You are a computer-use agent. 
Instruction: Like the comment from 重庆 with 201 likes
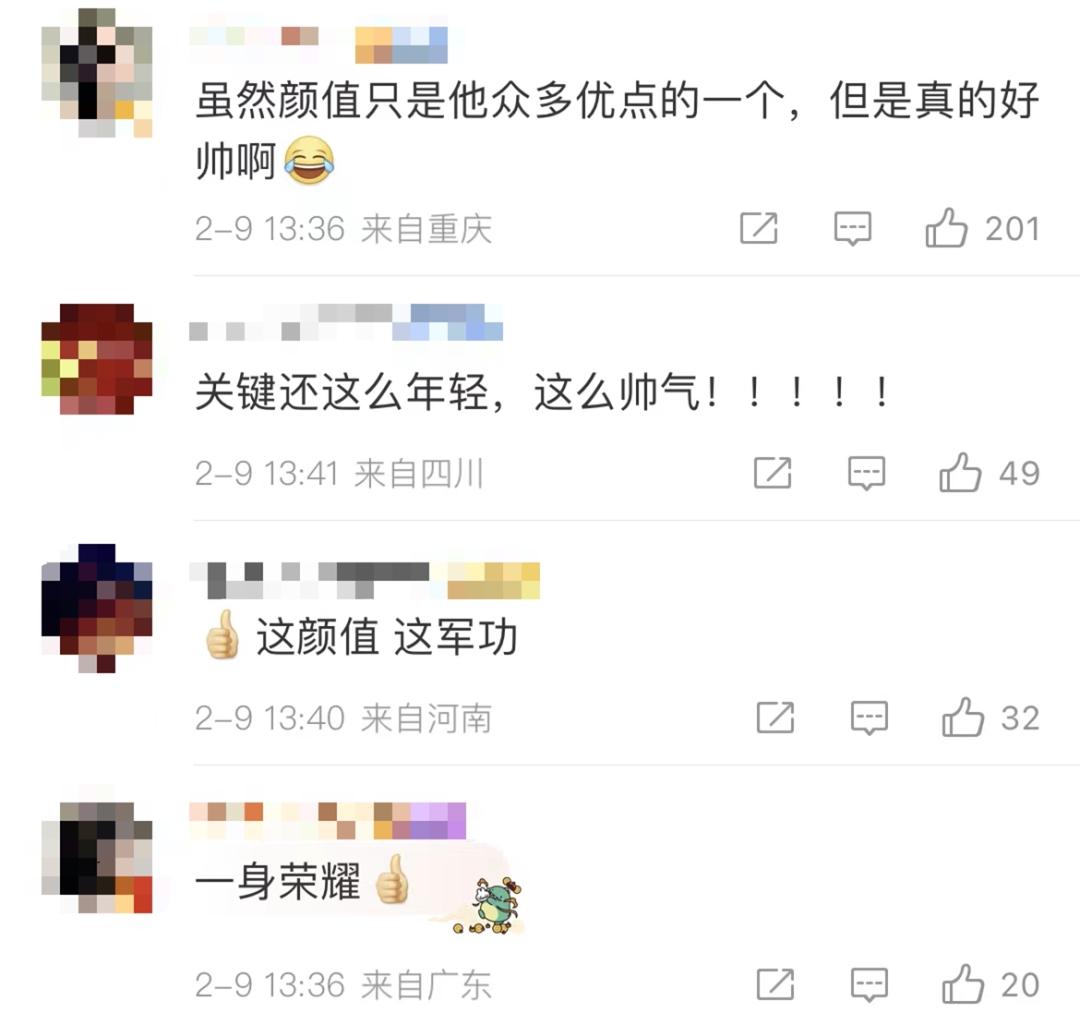click(x=946, y=228)
